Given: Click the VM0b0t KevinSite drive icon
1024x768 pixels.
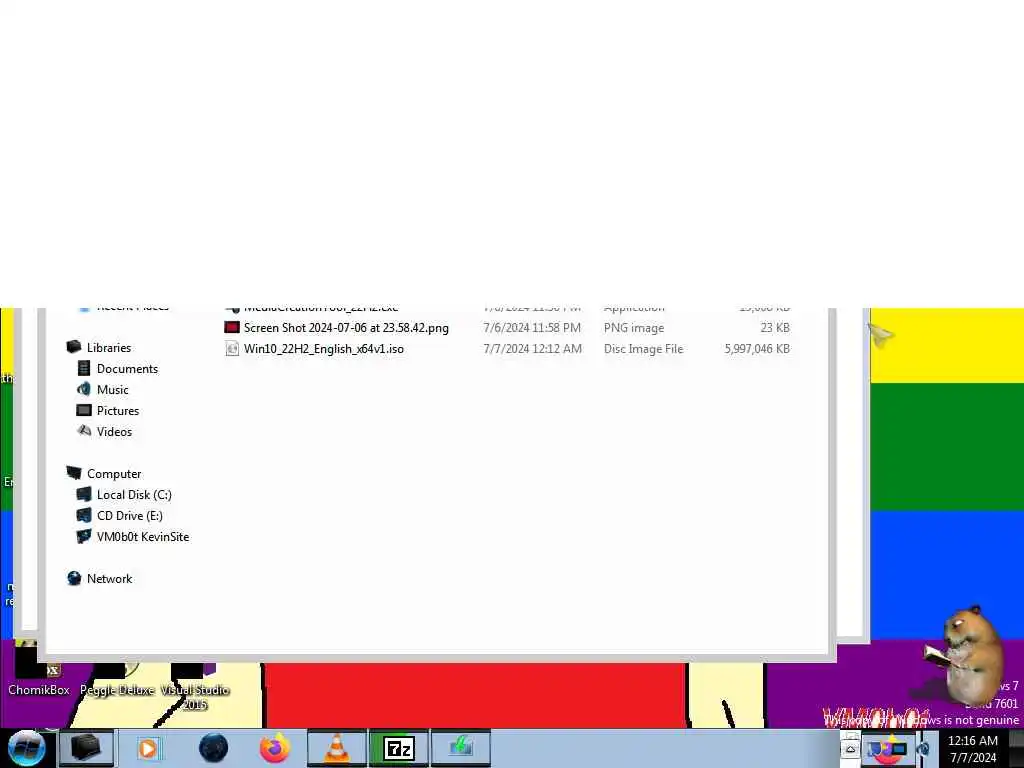Looking at the screenshot, I should [84, 536].
